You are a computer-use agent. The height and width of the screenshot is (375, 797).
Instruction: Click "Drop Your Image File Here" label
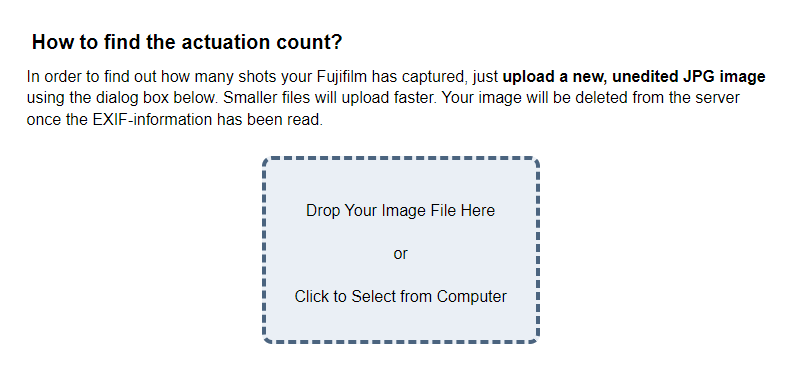tap(401, 210)
